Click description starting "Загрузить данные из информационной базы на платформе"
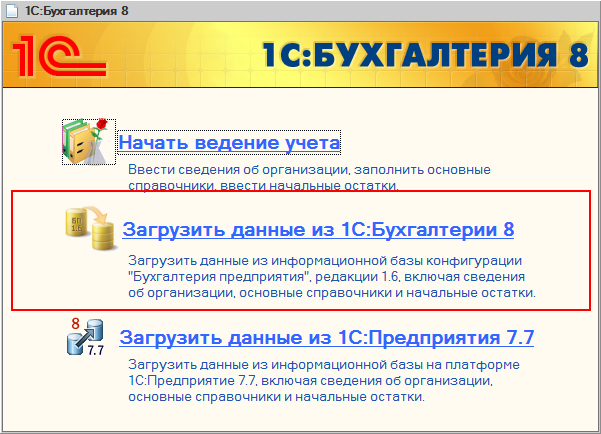This screenshot has height=434, width=601. point(324,380)
